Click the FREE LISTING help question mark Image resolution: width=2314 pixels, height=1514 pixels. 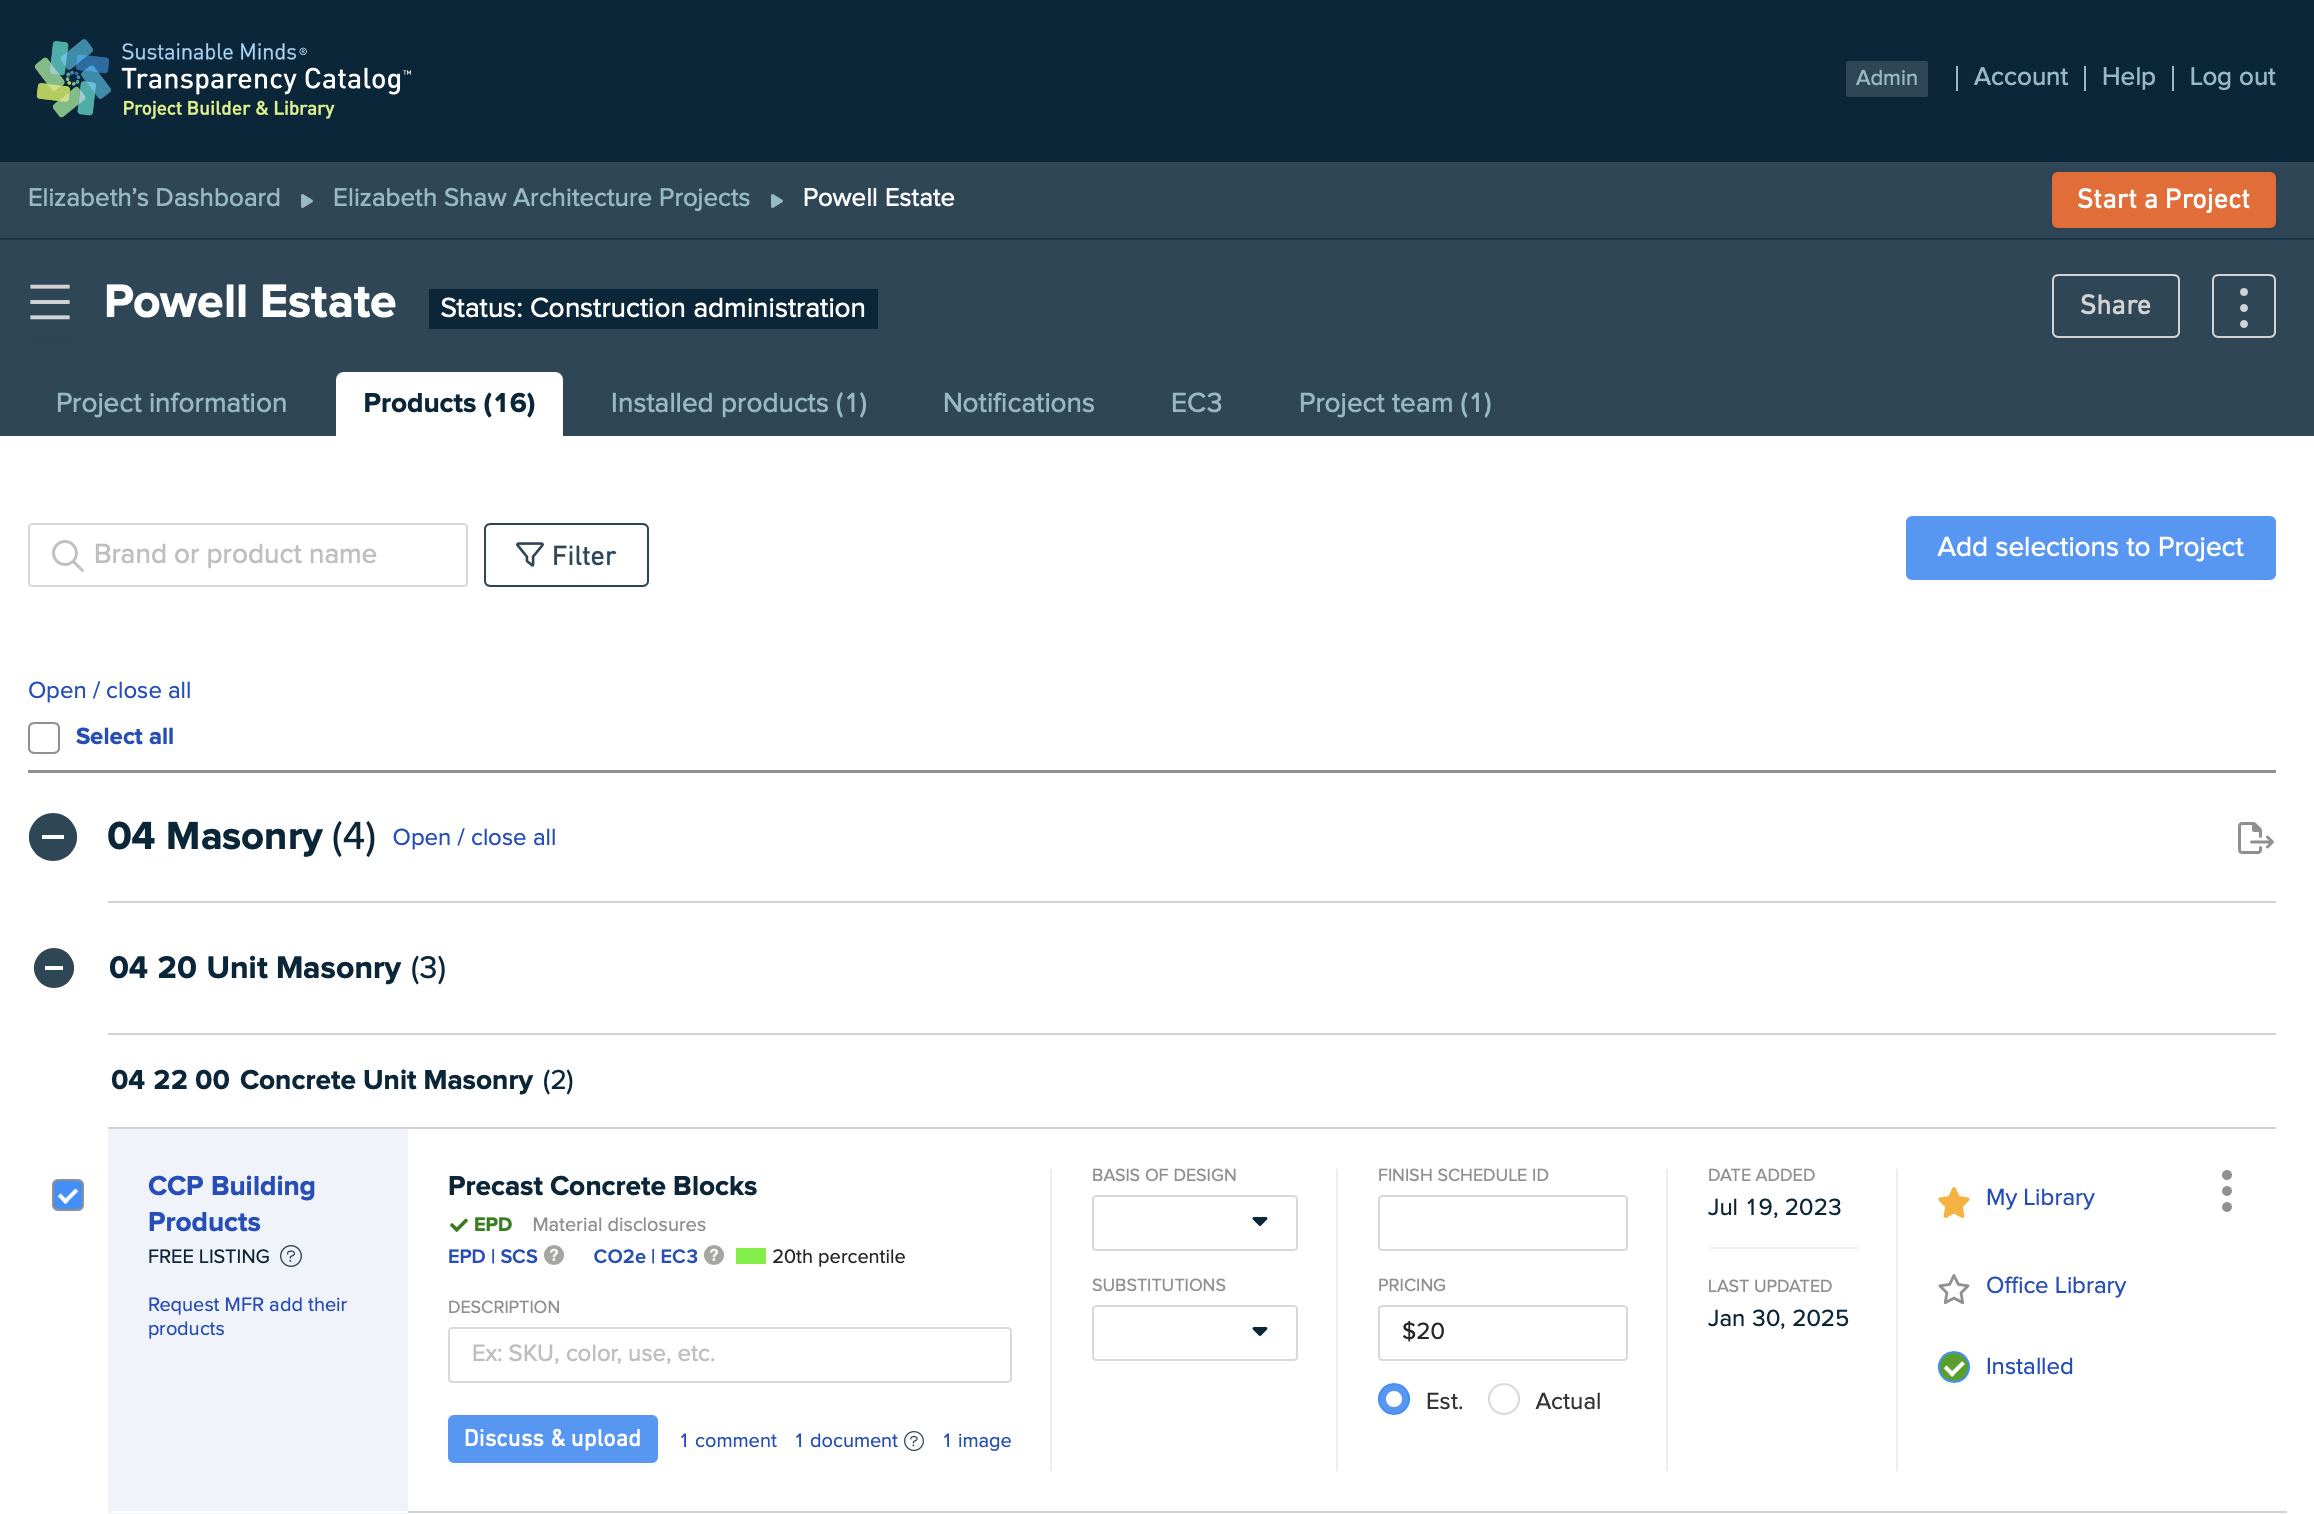[291, 1256]
